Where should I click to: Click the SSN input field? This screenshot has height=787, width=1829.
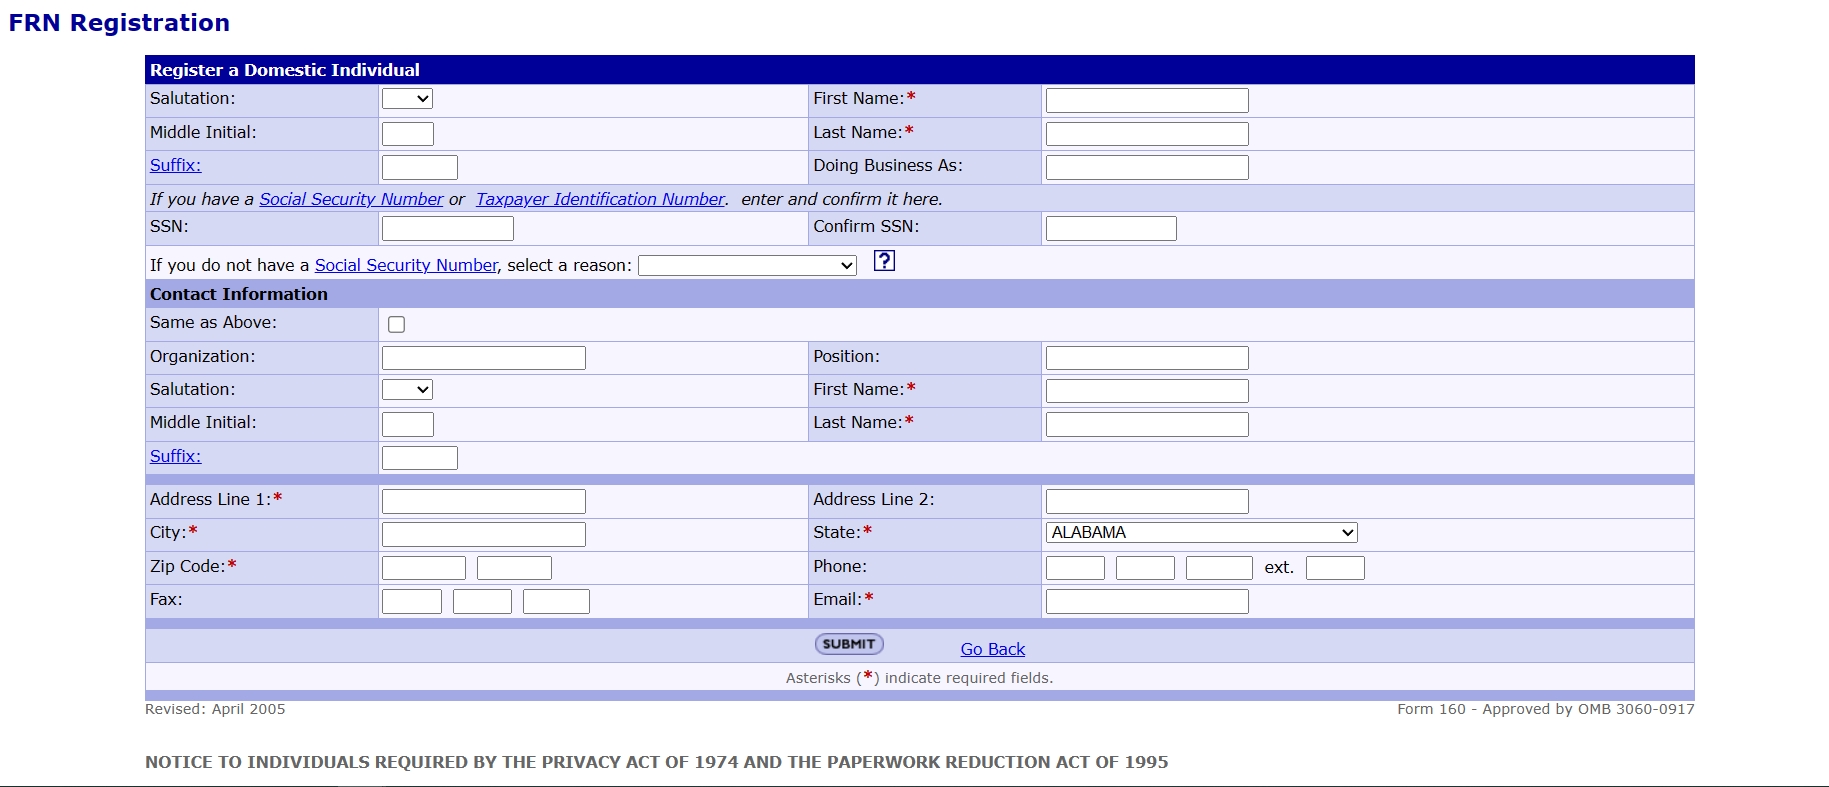coord(448,228)
